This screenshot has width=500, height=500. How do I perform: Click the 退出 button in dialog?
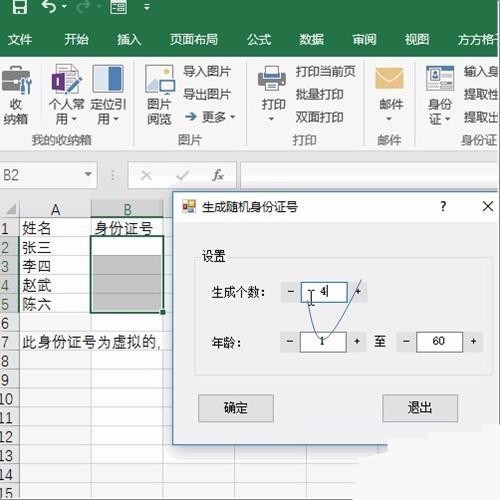(420, 408)
